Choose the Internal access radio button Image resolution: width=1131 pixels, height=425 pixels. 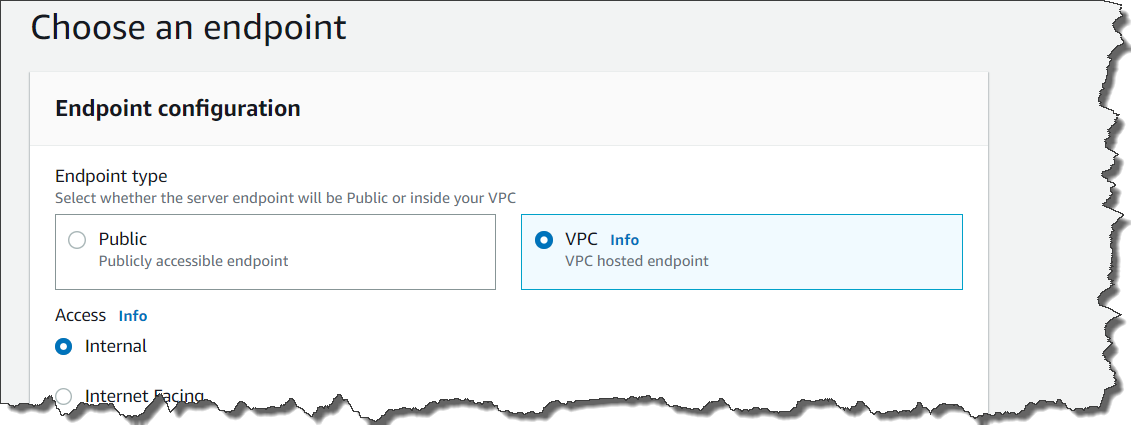(x=64, y=346)
